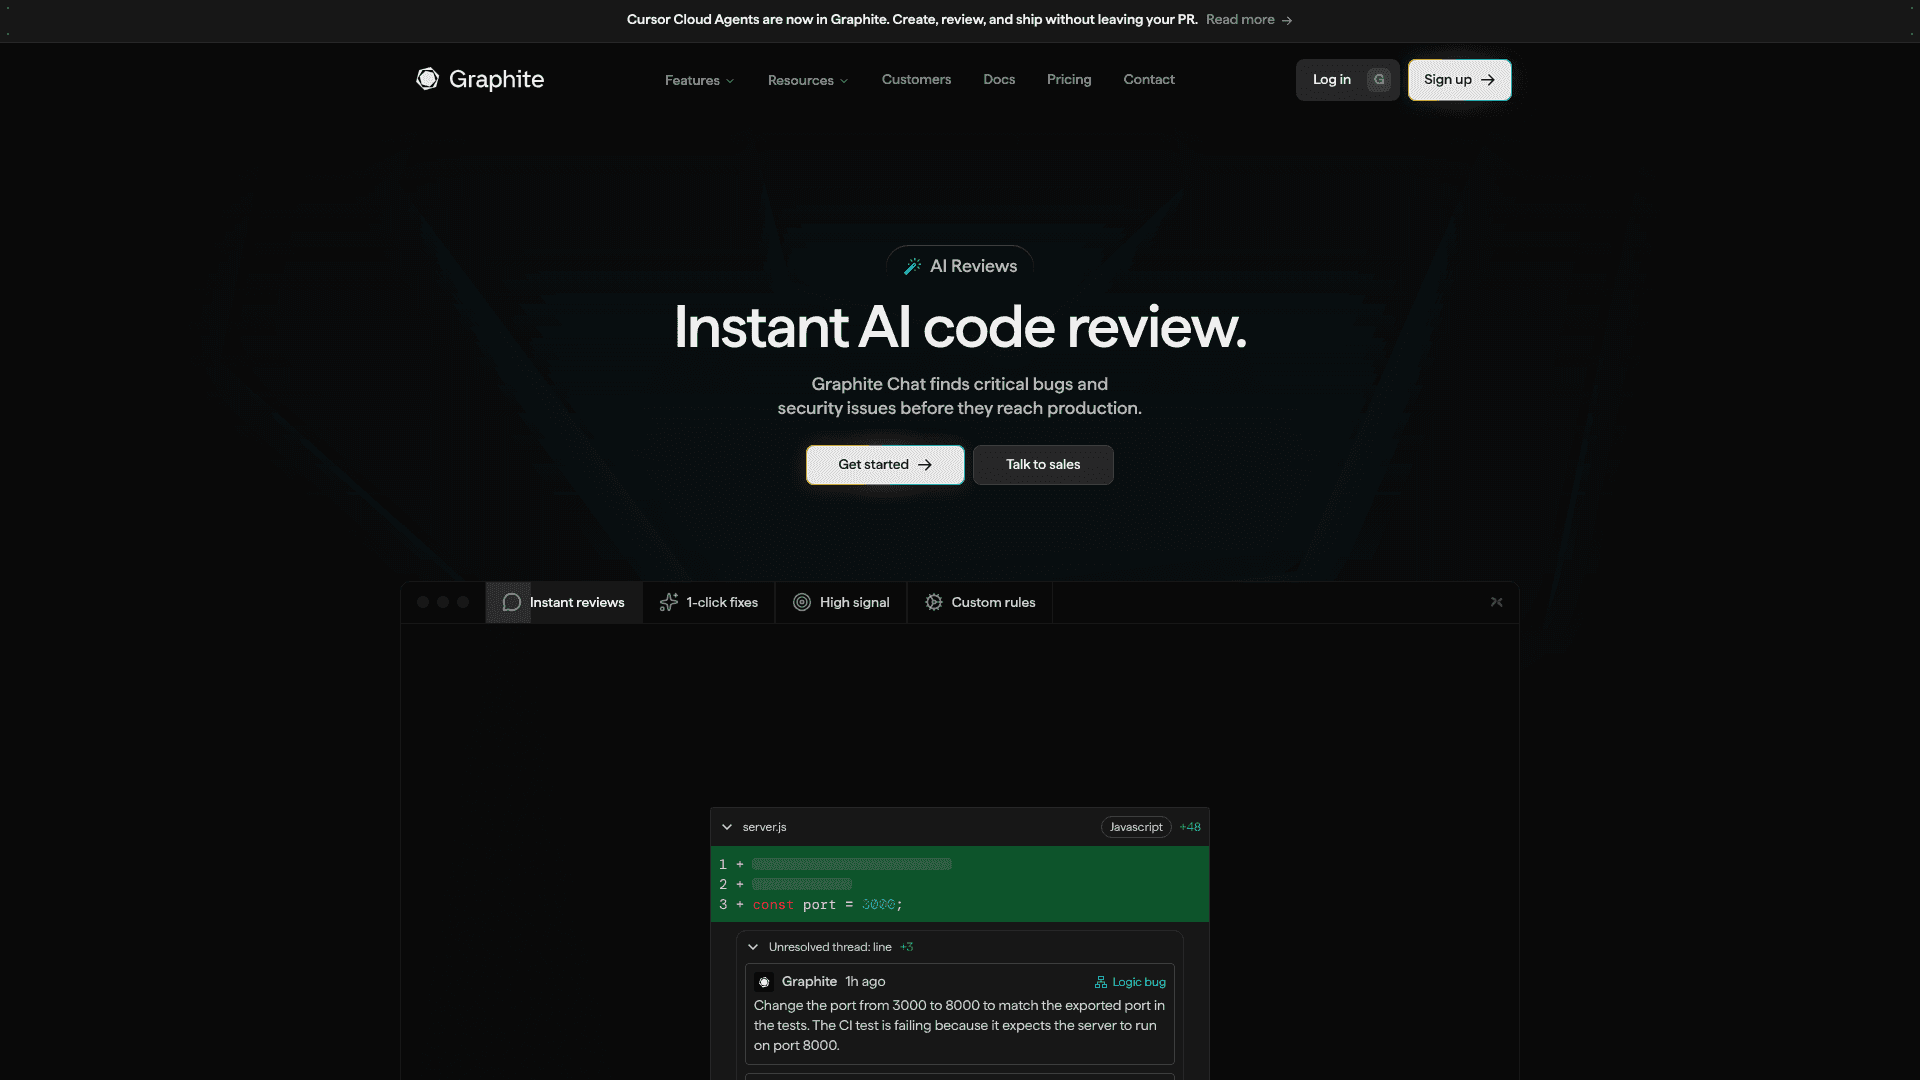Click the AI Reviews pill label
This screenshot has width=1920, height=1080.
click(x=973, y=266)
